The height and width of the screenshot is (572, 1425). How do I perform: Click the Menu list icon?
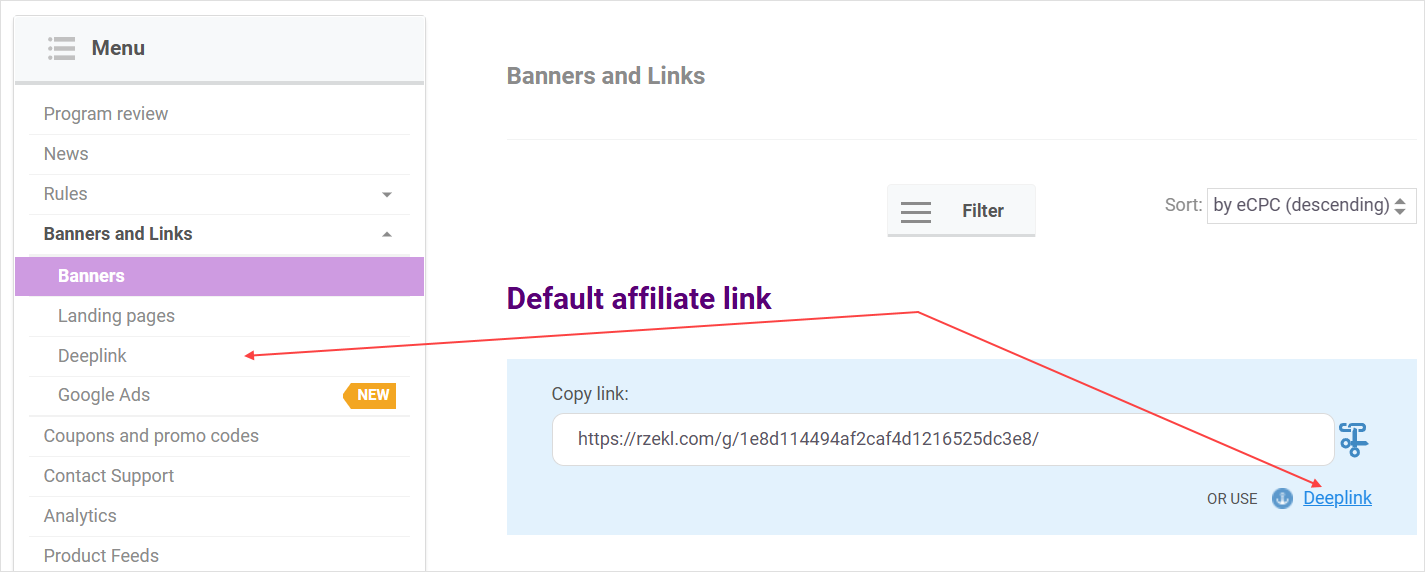(62, 48)
